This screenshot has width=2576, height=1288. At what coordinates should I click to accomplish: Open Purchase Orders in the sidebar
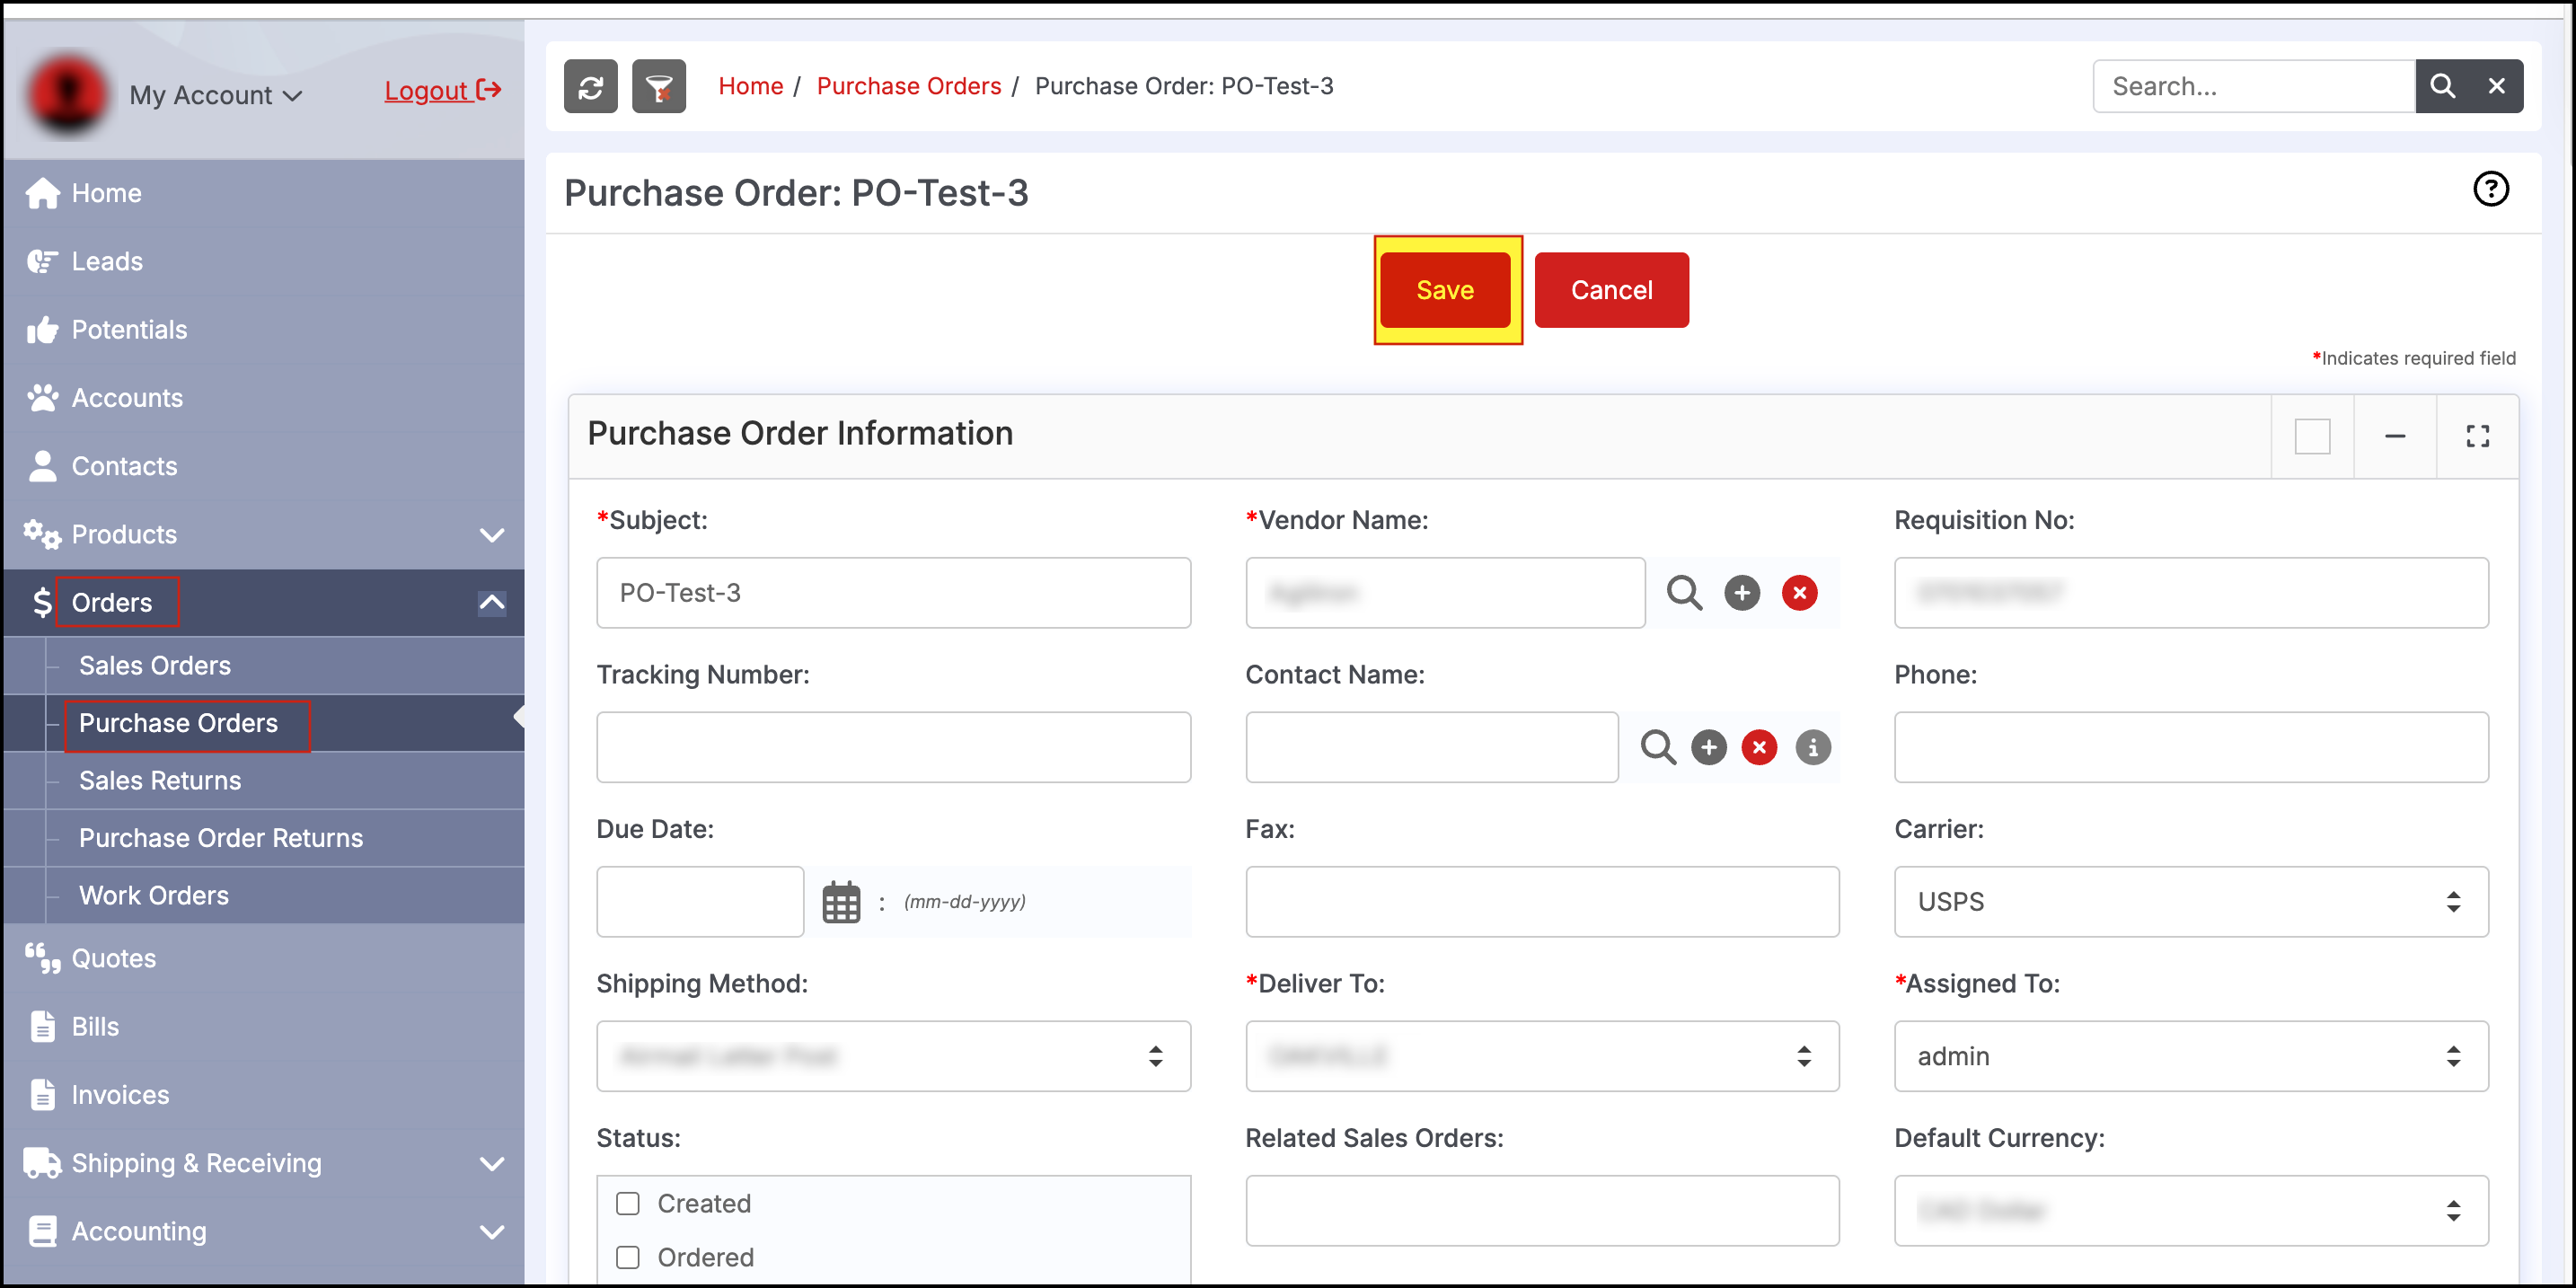click(x=179, y=724)
